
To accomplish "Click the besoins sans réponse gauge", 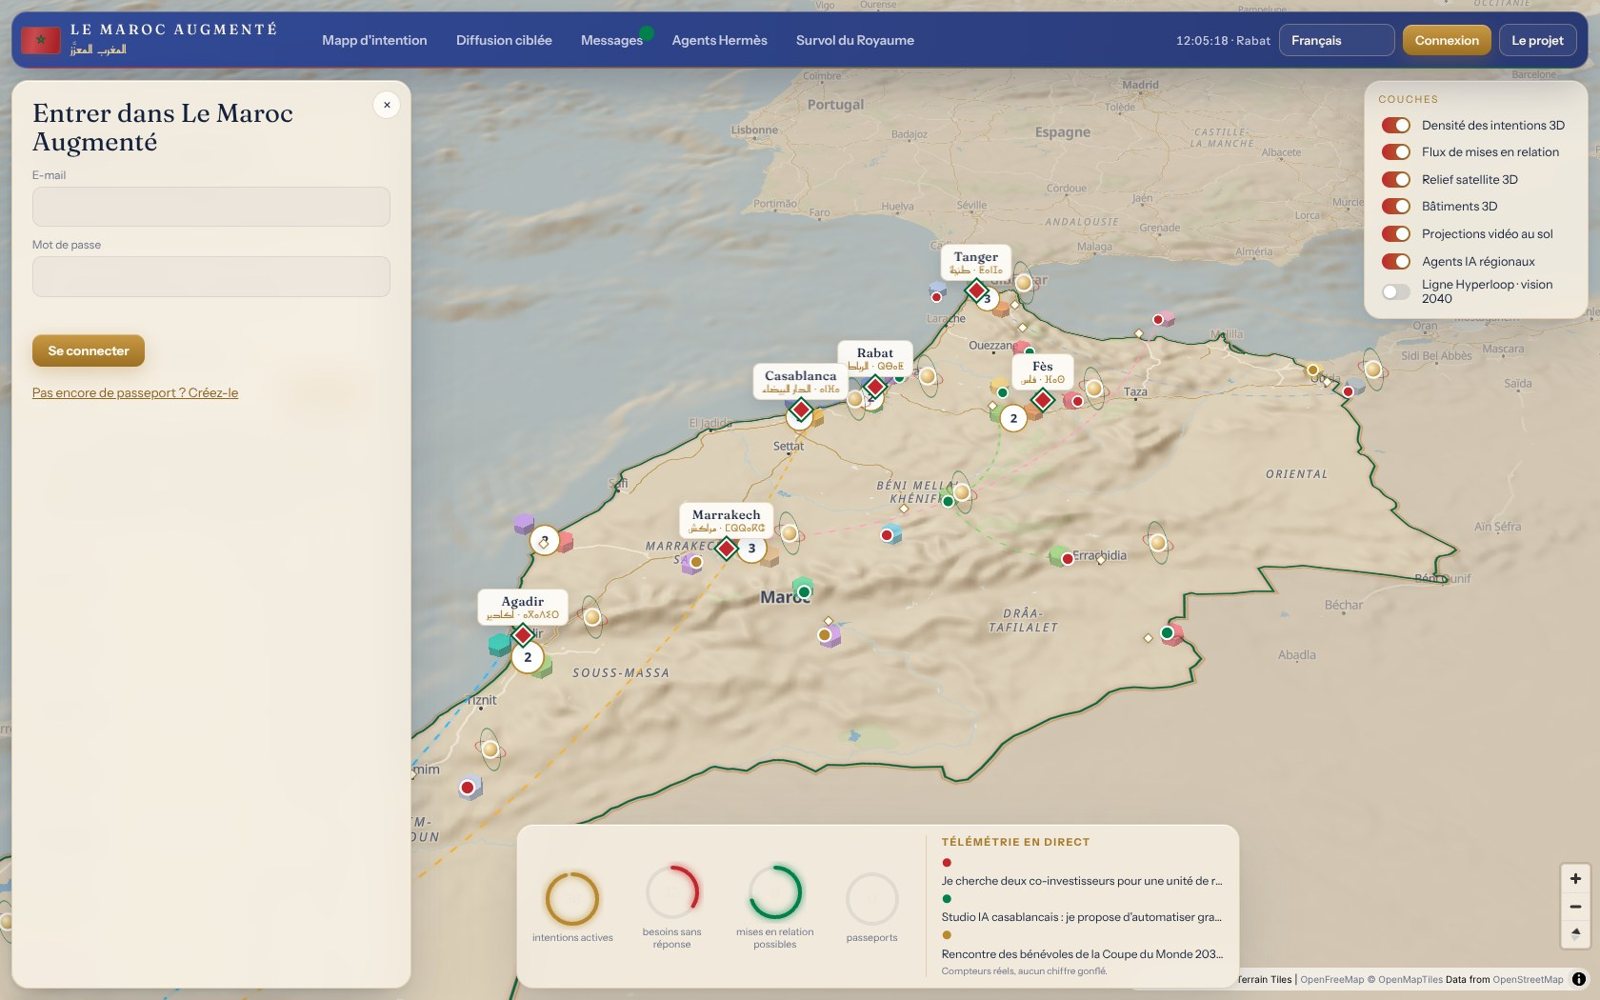I will 672,892.
